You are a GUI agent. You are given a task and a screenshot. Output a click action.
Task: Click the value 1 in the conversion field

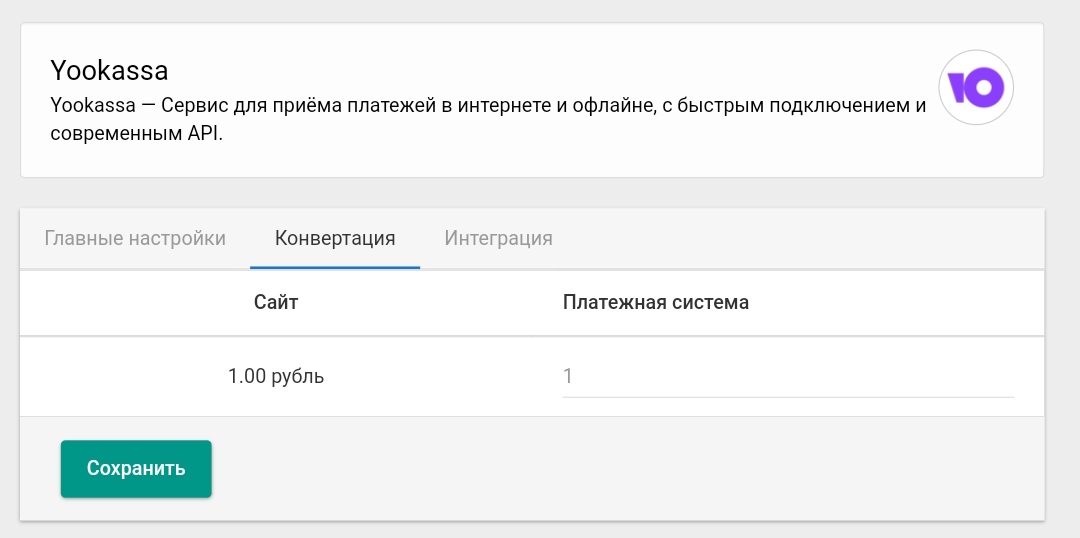[x=568, y=376]
